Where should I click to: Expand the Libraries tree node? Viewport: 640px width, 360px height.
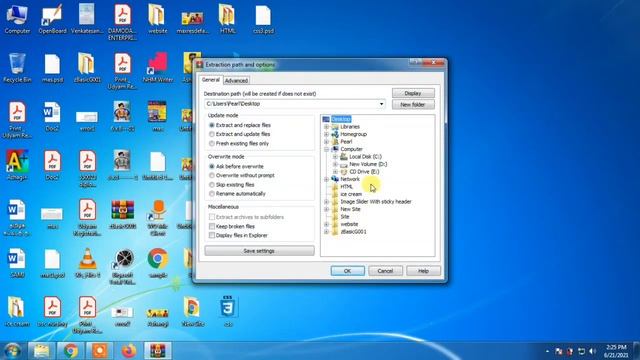[327, 127]
